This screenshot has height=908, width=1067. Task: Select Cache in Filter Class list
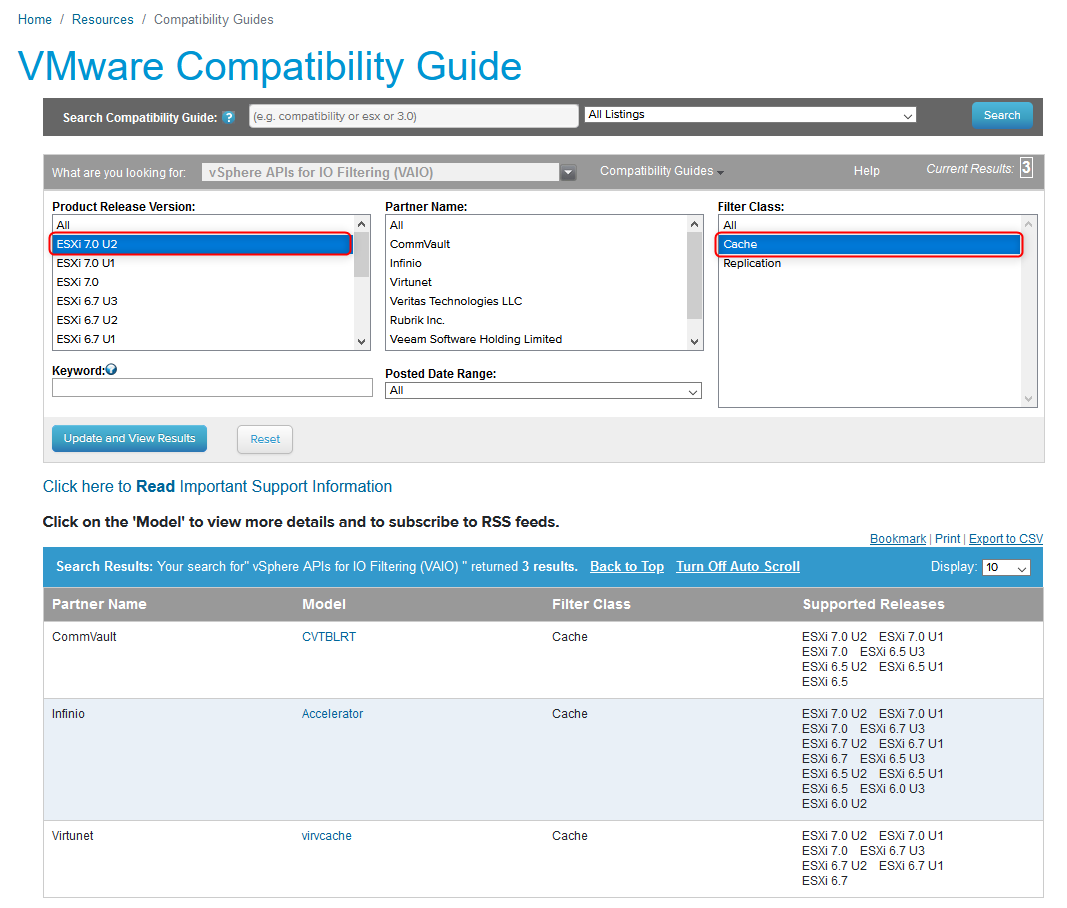click(x=870, y=244)
